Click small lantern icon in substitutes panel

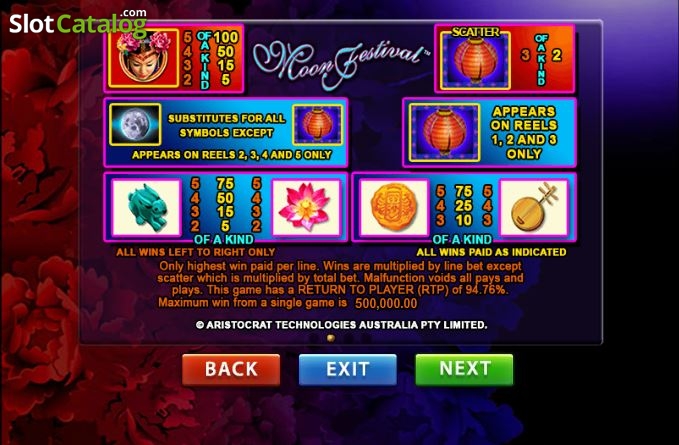[x=317, y=125]
